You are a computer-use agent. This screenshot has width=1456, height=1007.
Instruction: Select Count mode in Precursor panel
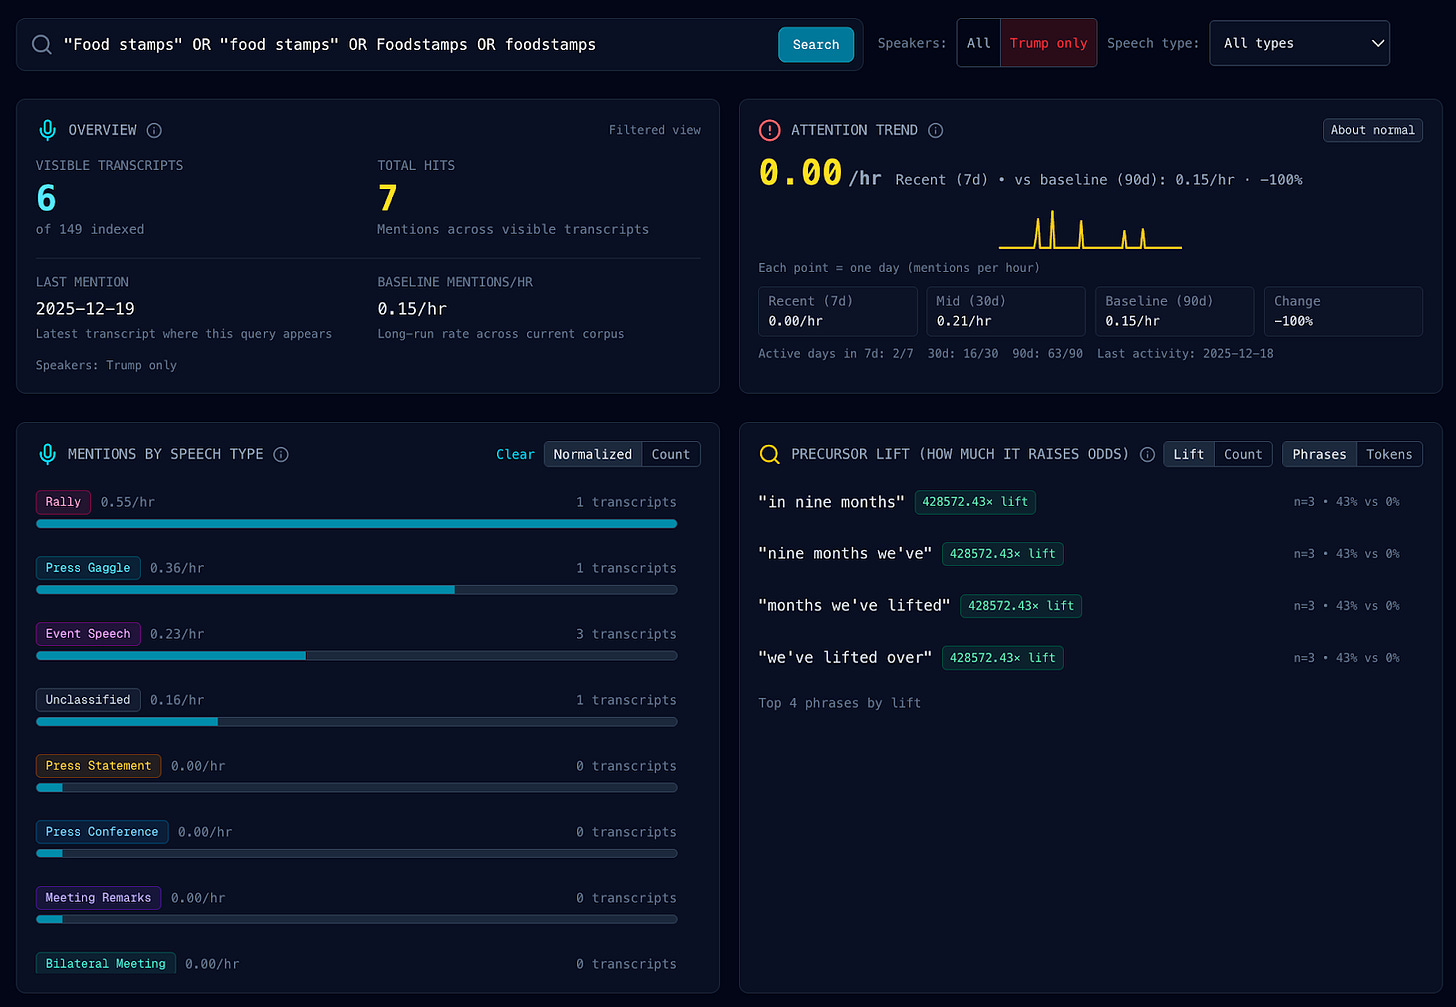[x=1243, y=454]
